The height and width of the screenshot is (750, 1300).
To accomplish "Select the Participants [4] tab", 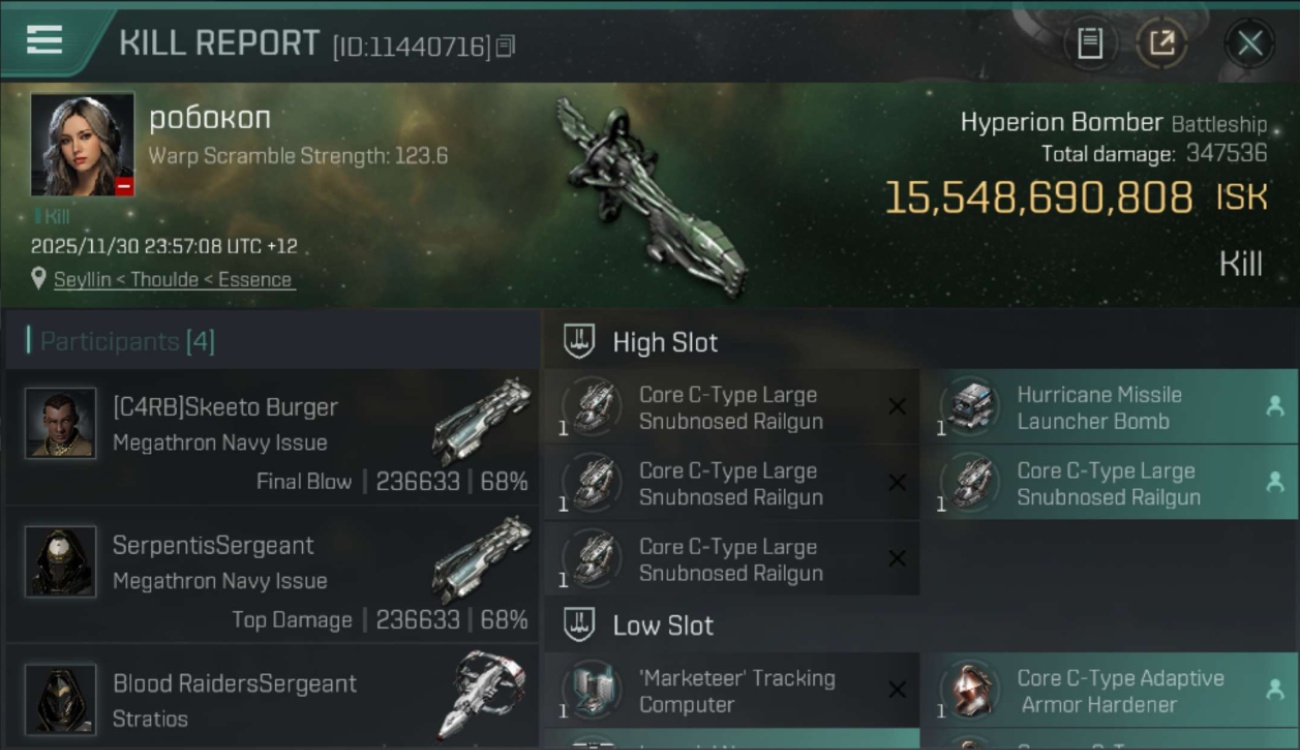I will point(127,342).
